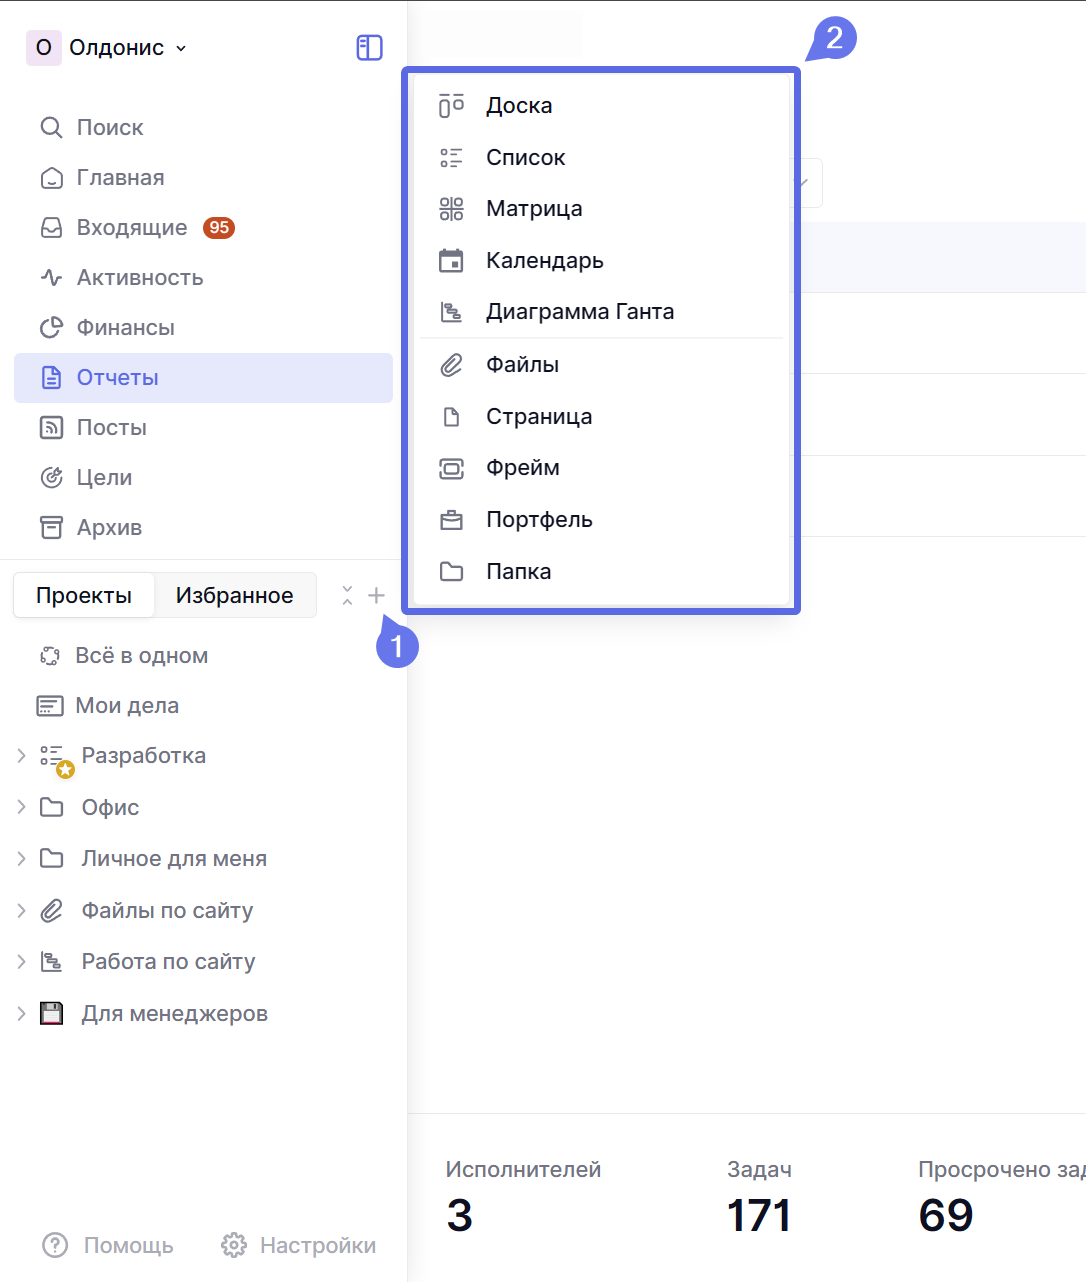
Task: Click the Поиск magnifier icon
Action: pos(51,128)
